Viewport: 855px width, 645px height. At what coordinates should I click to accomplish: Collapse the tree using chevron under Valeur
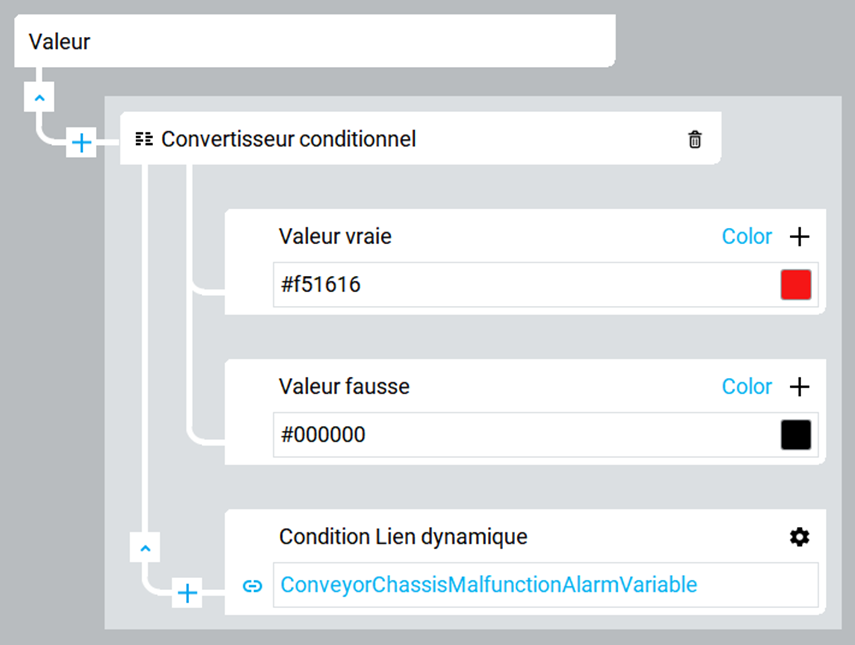point(38,98)
